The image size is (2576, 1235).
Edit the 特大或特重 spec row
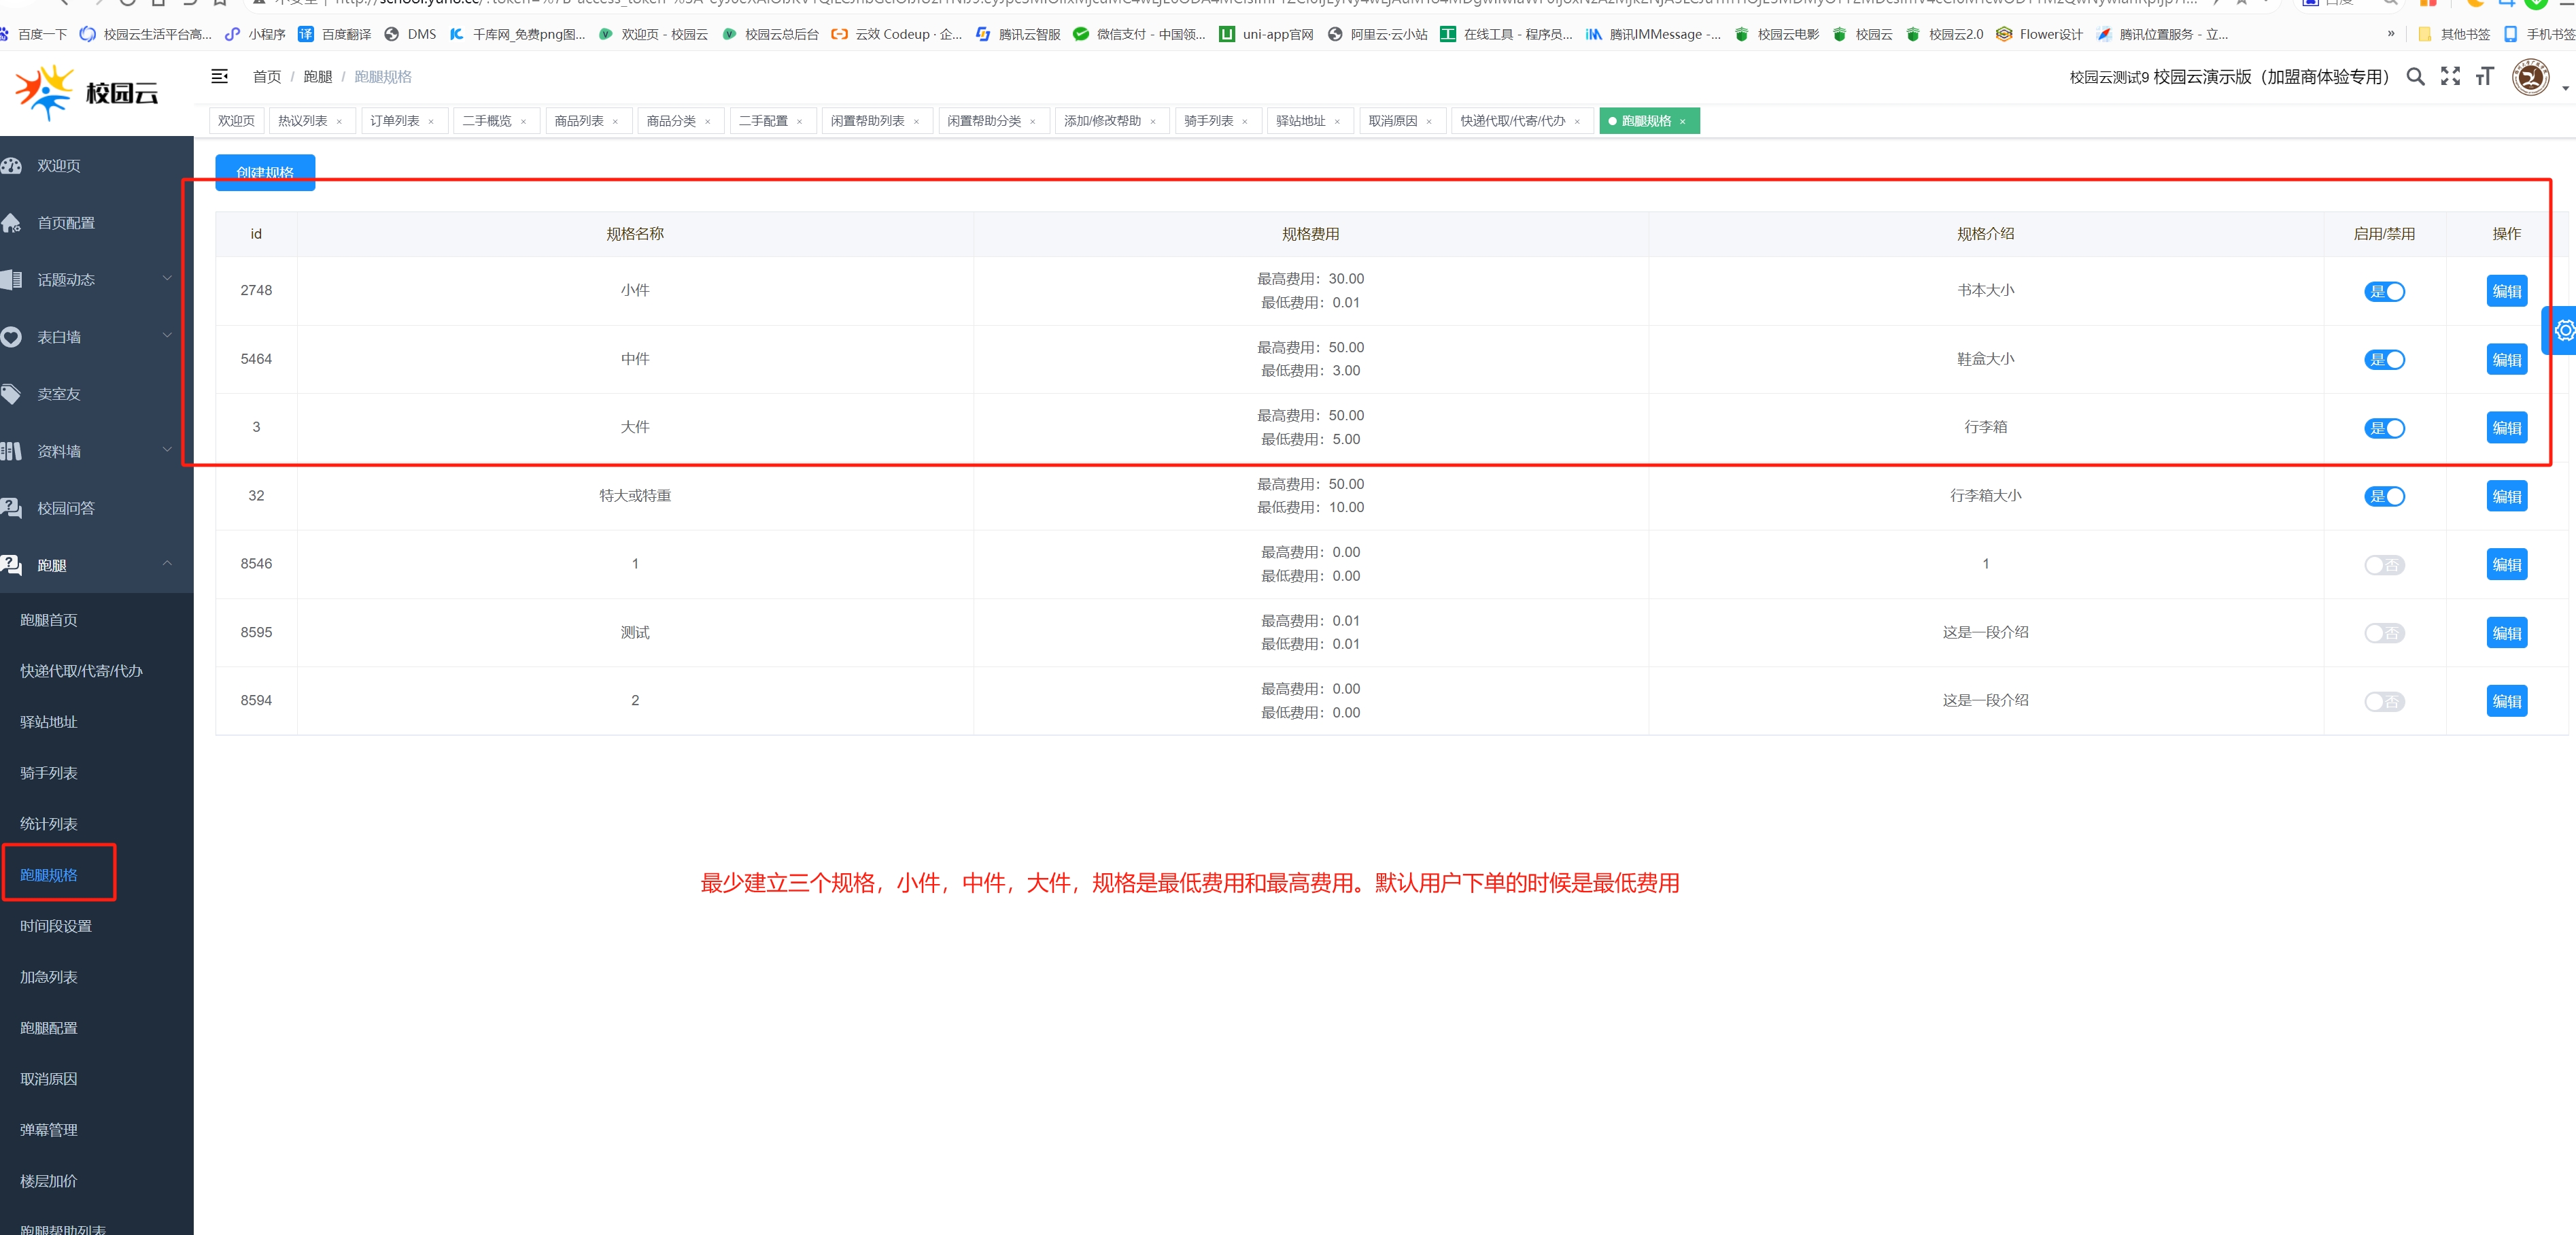click(x=2506, y=496)
